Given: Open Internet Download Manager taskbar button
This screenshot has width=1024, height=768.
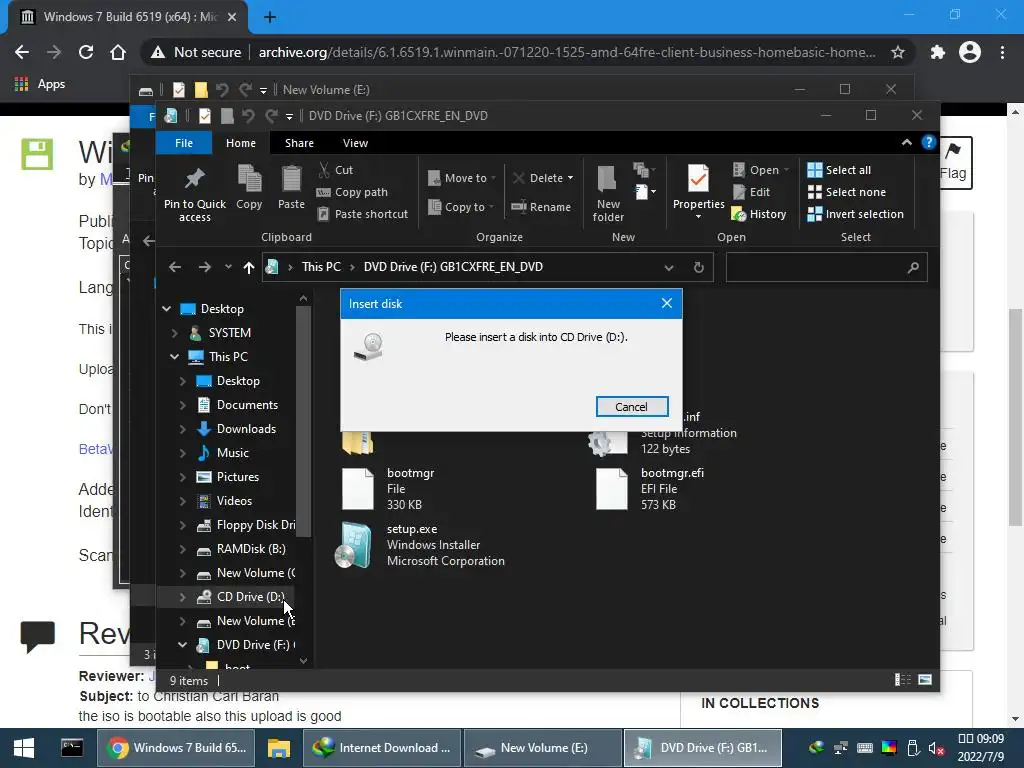Looking at the screenshot, I should [382, 748].
